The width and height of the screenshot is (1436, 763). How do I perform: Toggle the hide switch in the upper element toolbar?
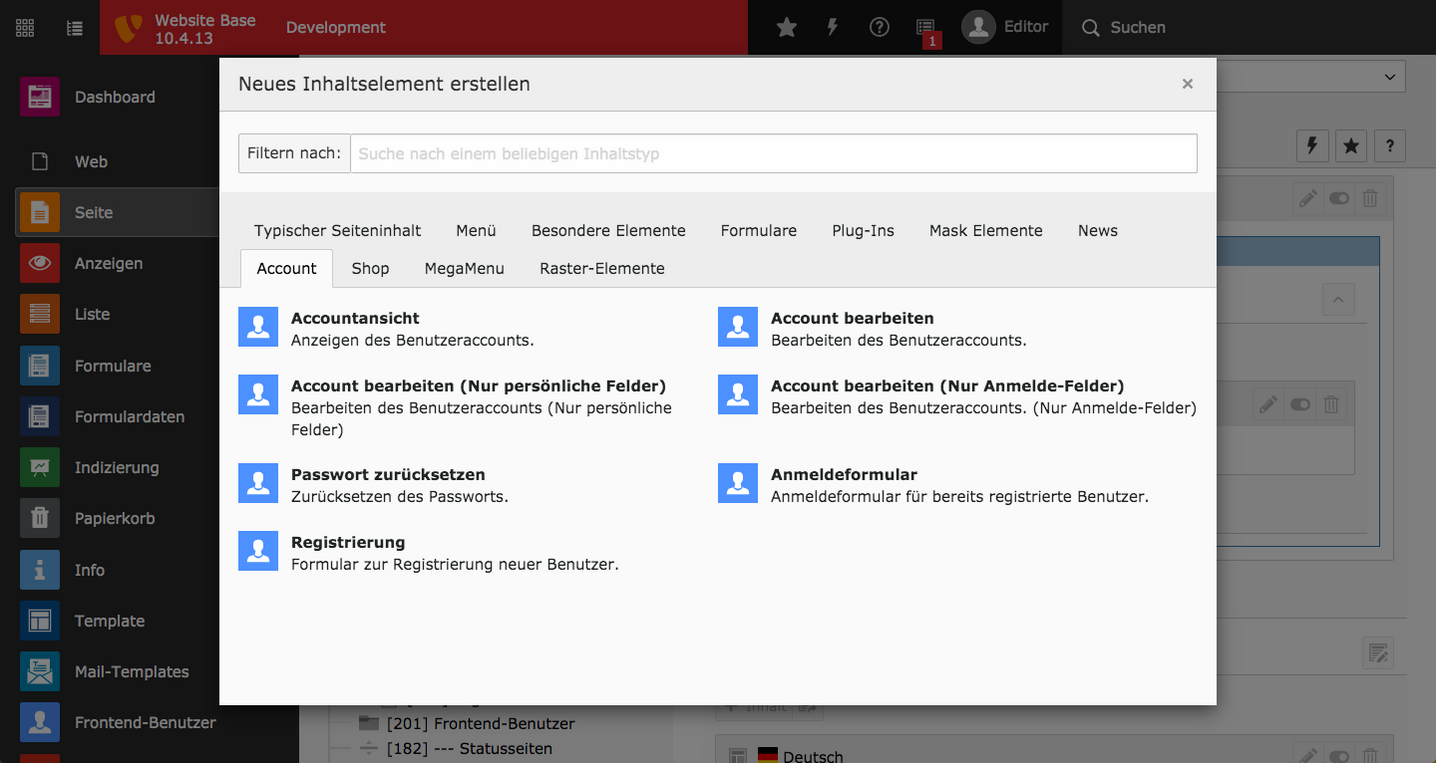pyautogui.click(x=1339, y=198)
